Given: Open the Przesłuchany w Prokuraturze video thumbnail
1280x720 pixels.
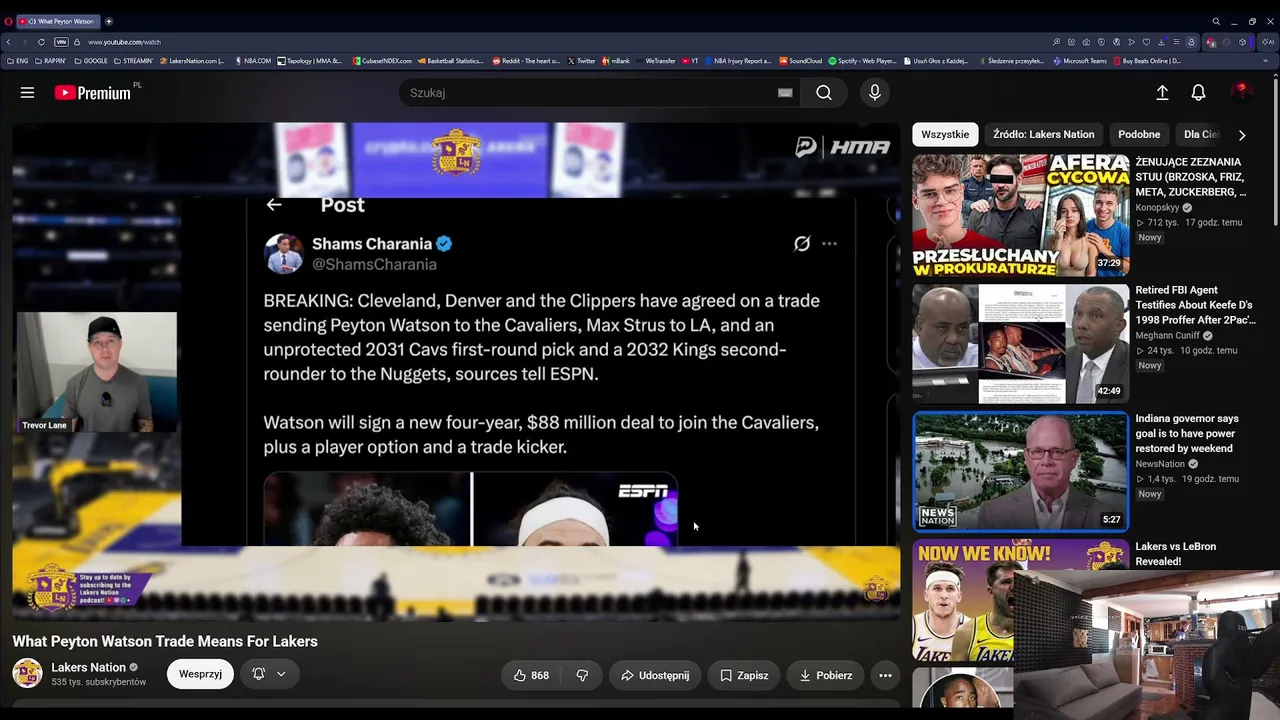Looking at the screenshot, I should click(x=1021, y=215).
